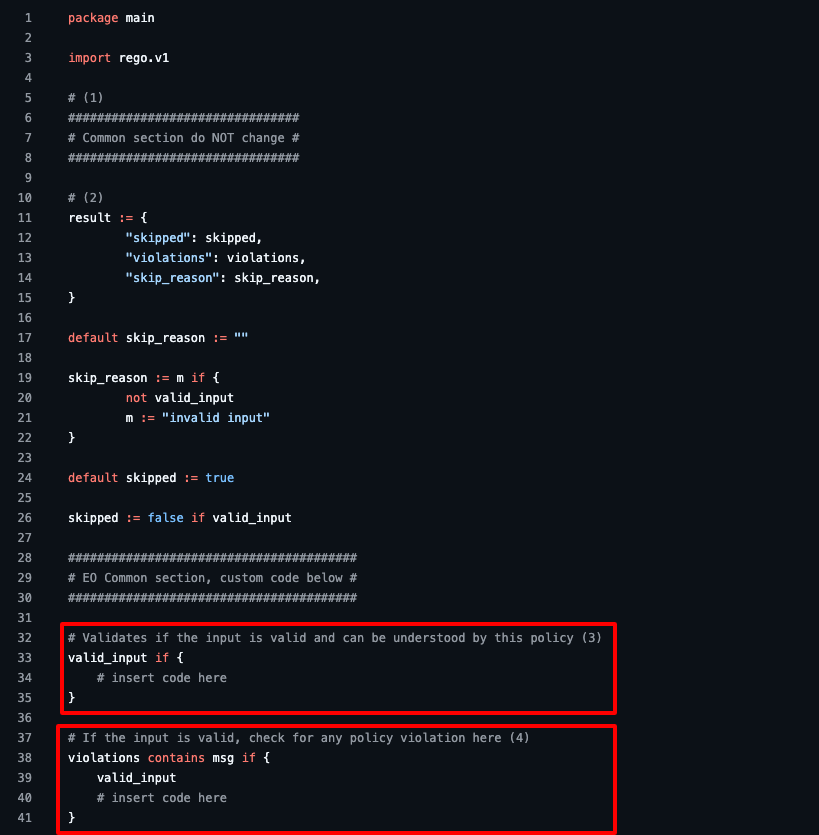
Task: Click line number 39 in the gutter
Action: pos(25,778)
